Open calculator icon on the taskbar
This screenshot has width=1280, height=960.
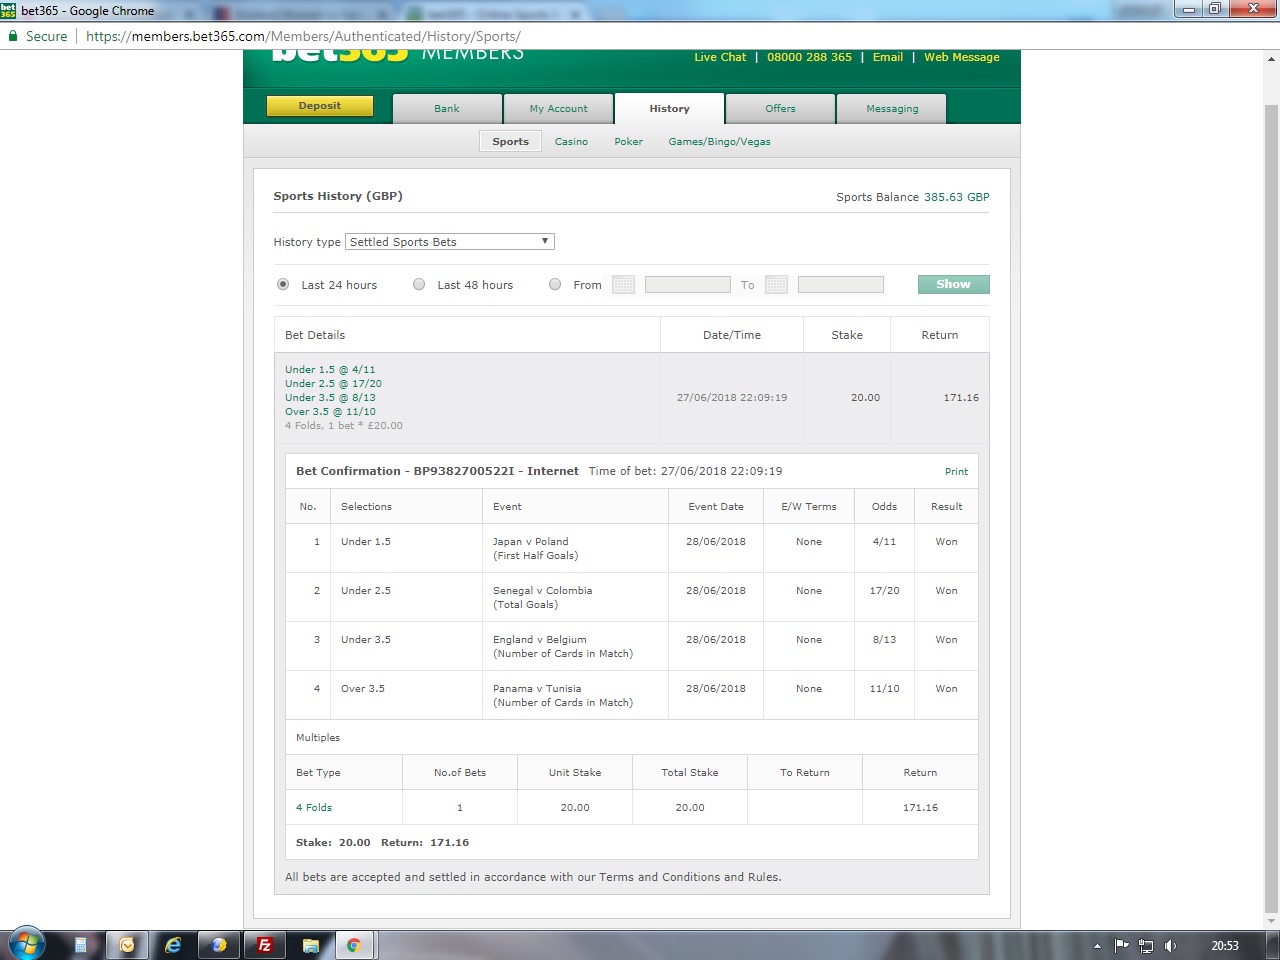tap(81, 945)
